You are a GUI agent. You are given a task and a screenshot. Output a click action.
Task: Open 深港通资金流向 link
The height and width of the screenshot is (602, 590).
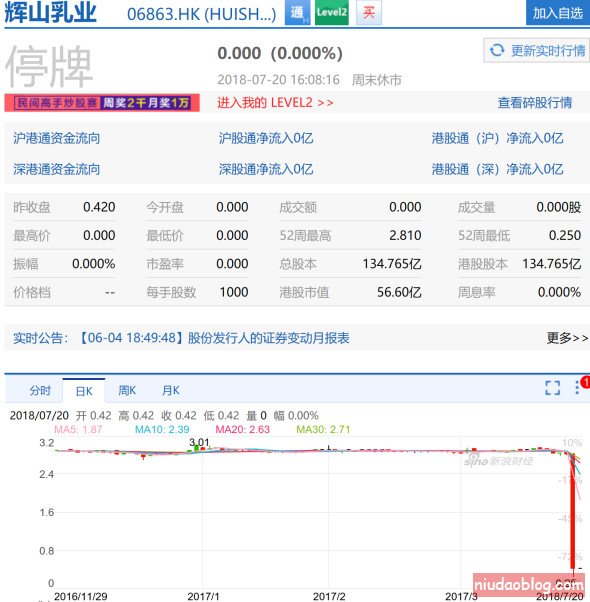(x=56, y=169)
